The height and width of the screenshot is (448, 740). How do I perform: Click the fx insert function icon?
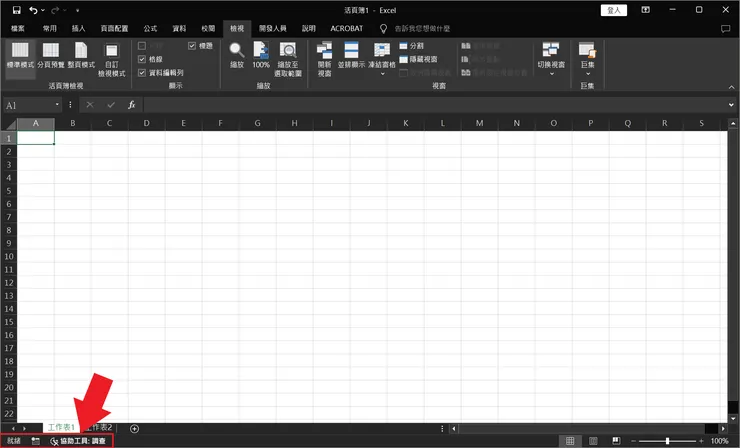[132, 105]
